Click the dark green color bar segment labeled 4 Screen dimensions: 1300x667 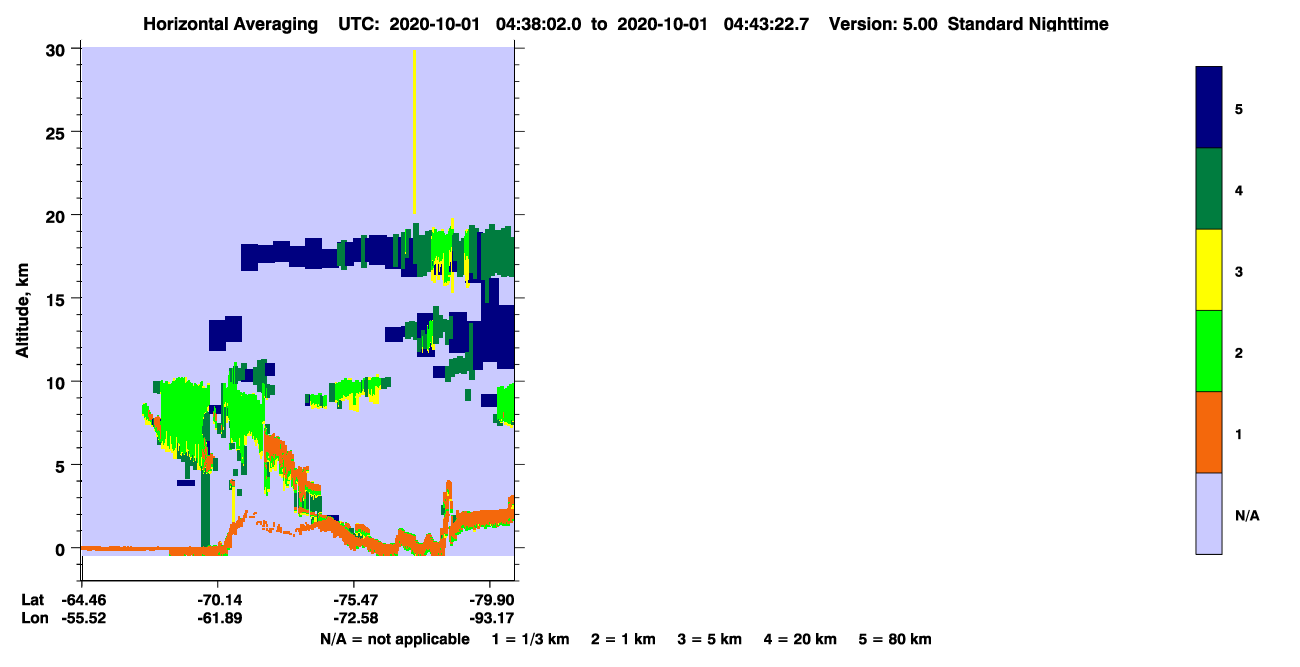pyautogui.click(x=1209, y=189)
